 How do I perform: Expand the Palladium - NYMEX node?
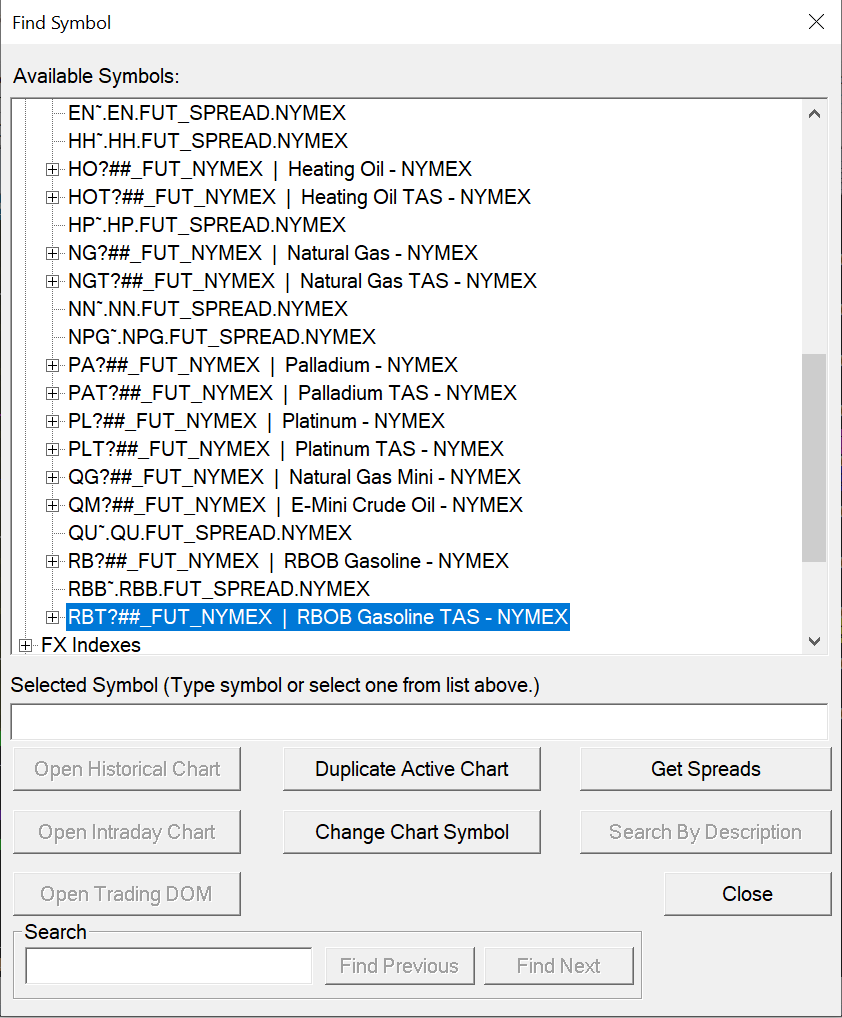(53, 365)
